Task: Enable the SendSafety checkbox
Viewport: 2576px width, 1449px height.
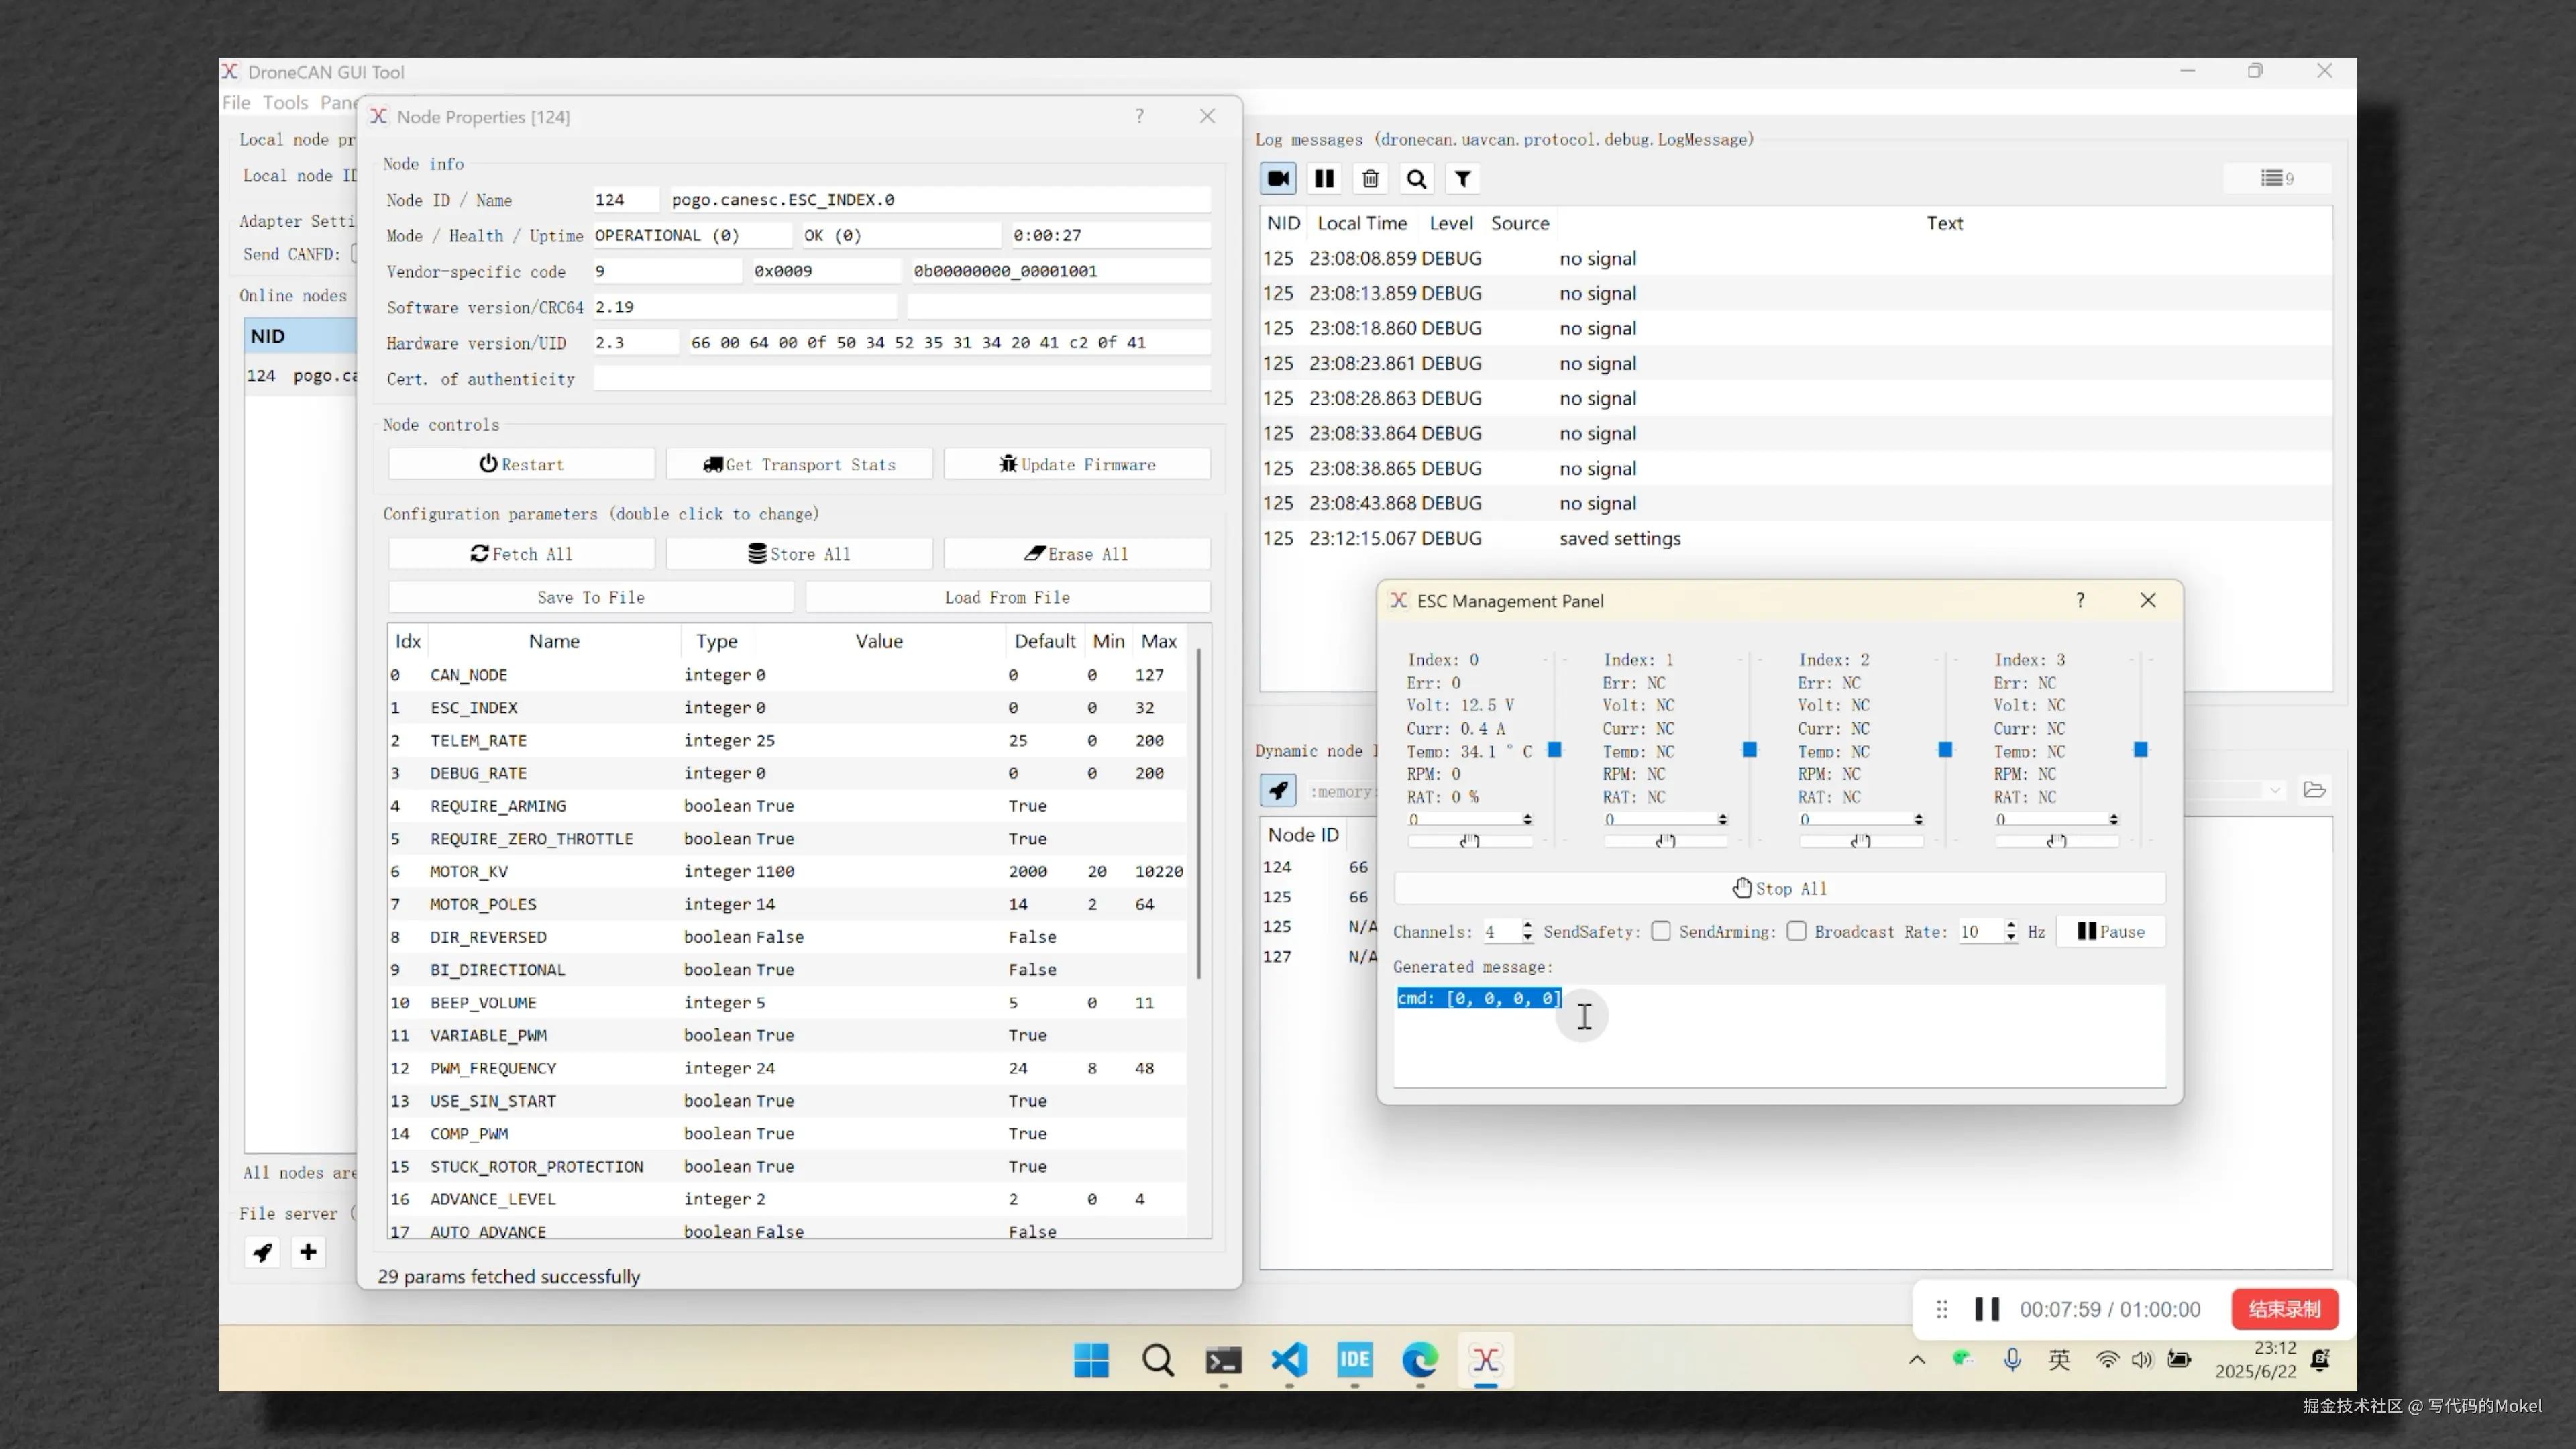Action: coord(1661,932)
